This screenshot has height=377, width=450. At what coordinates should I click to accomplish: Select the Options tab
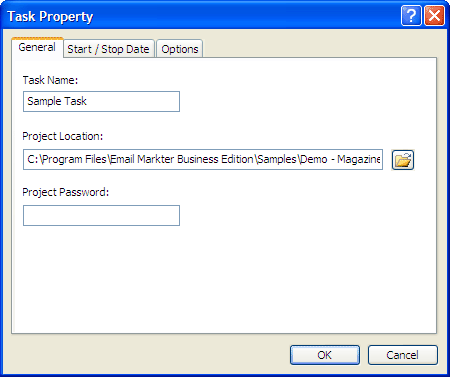tap(180, 49)
